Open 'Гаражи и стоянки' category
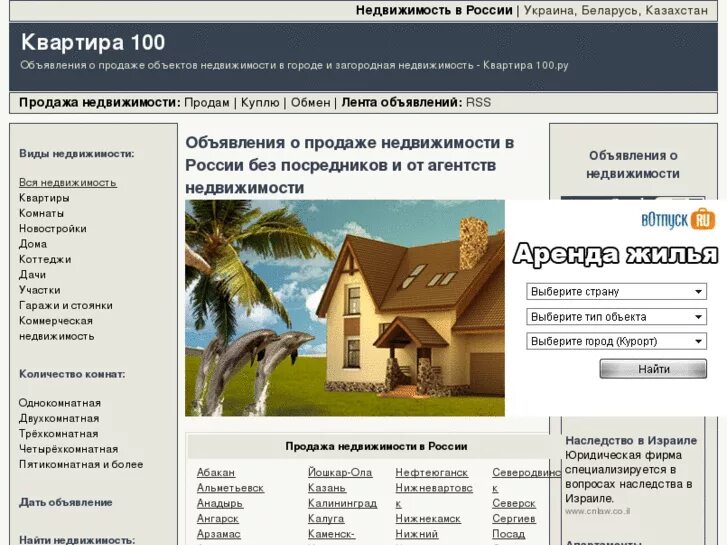 click(66, 305)
